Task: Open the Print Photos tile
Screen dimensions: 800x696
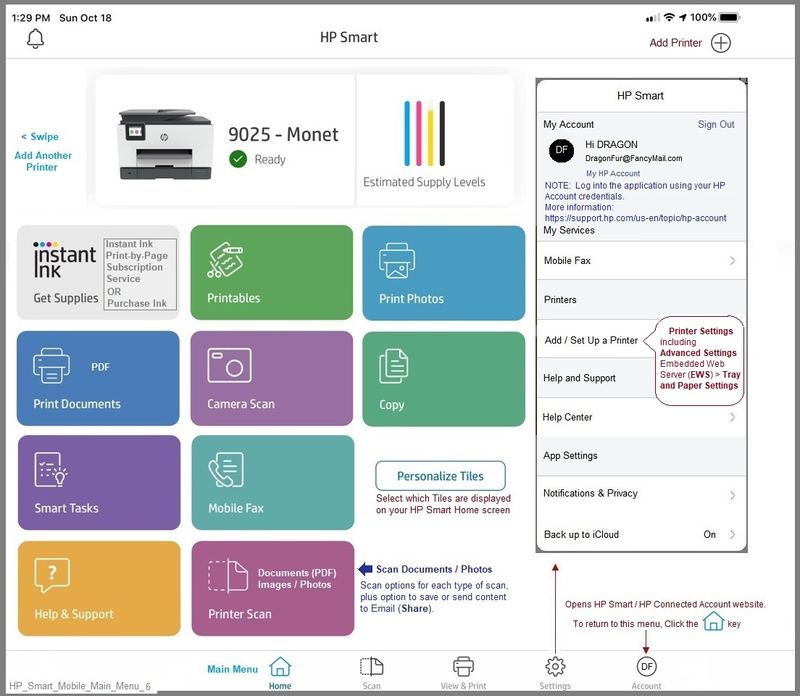Action: click(443, 273)
